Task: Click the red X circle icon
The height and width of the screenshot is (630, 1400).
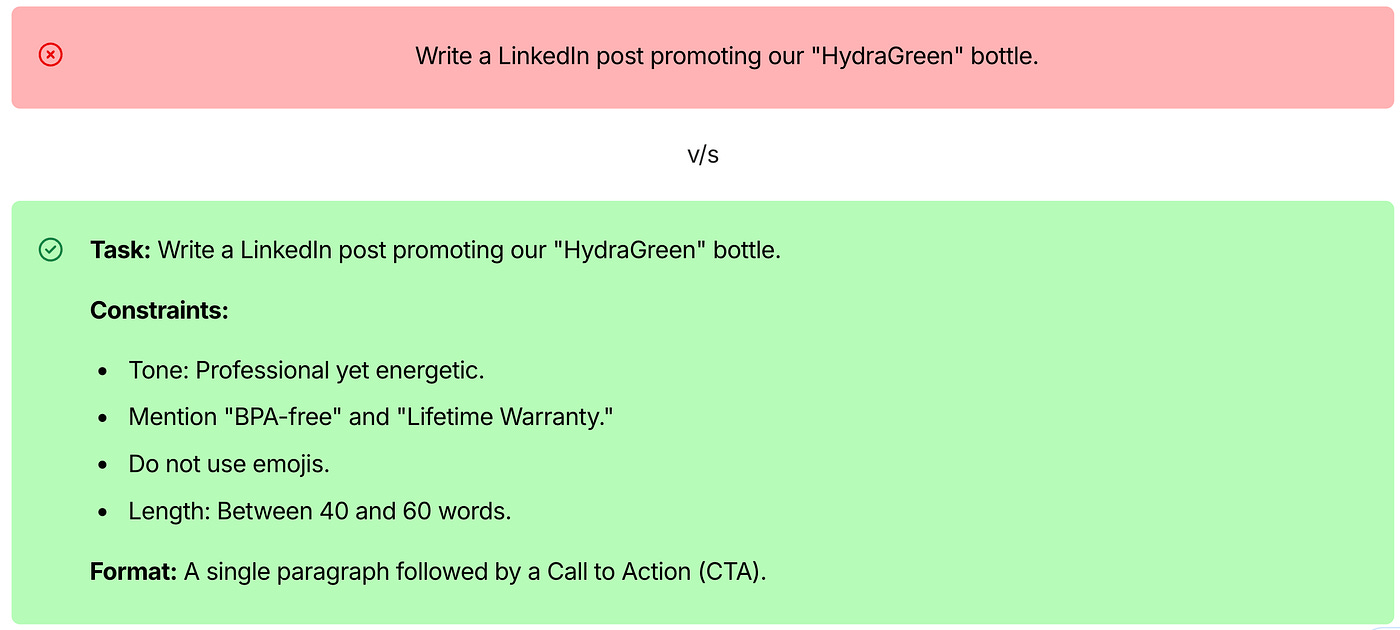Action: click(51, 55)
